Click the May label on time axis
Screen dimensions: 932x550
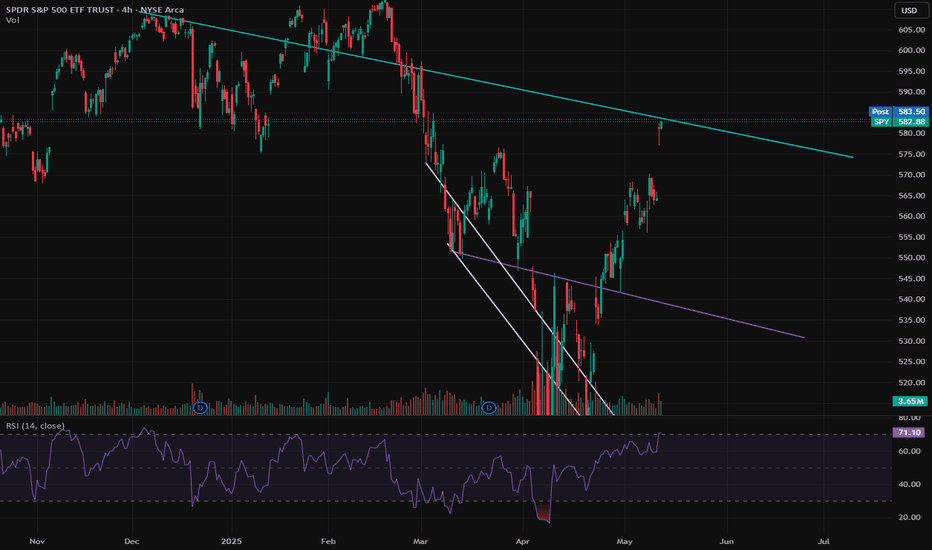[624, 541]
